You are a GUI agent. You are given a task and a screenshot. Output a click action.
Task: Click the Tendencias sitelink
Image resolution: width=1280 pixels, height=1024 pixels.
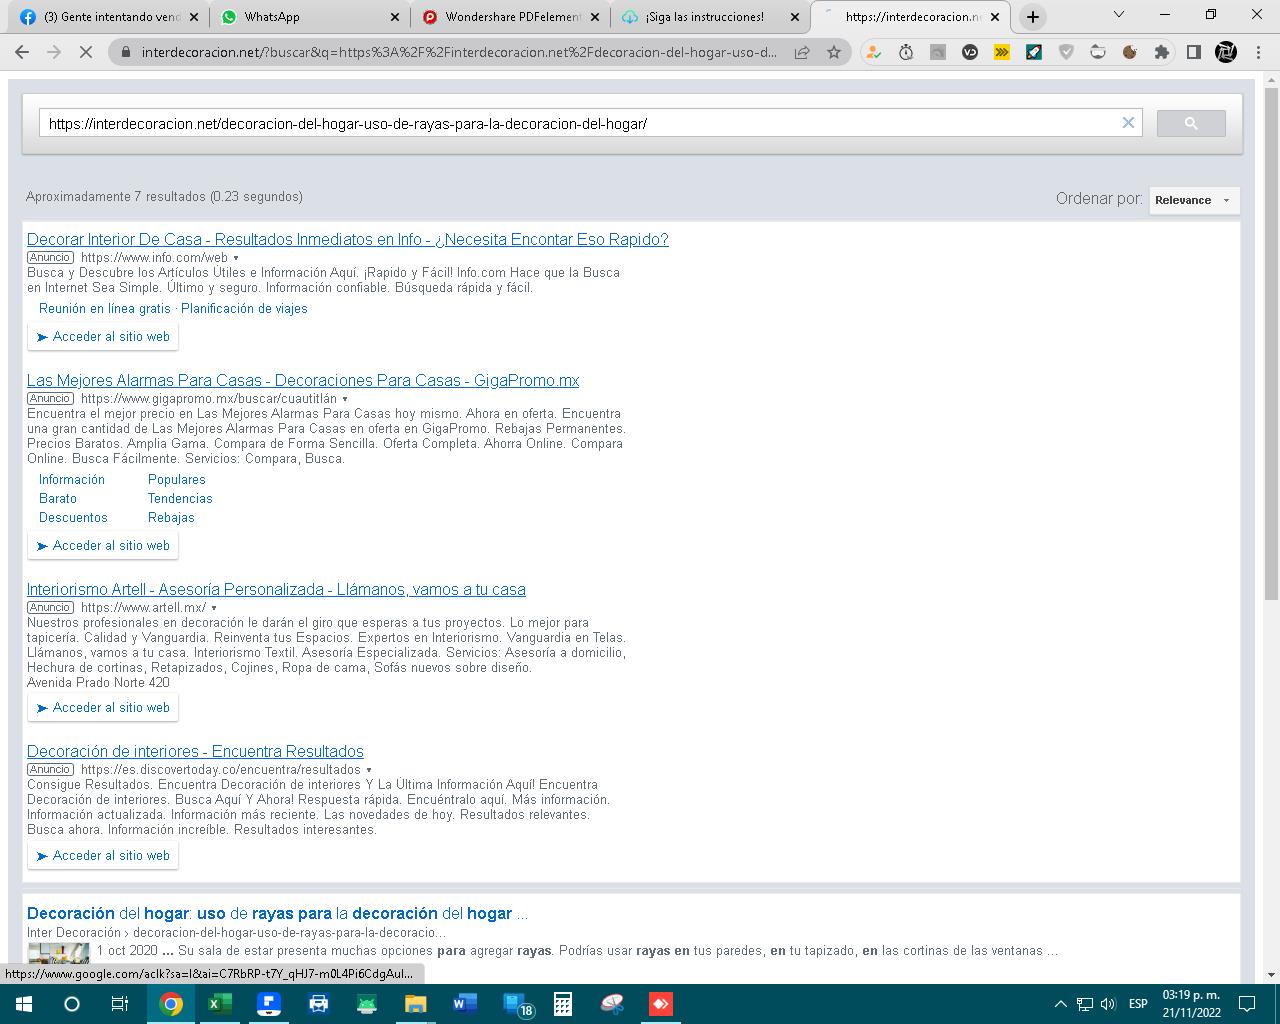[x=180, y=498]
